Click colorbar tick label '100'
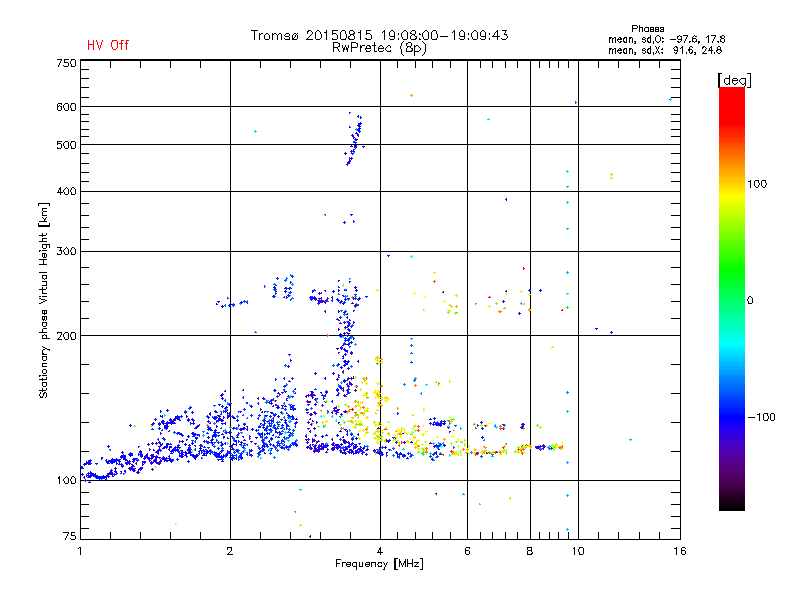The height and width of the screenshot is (600, 800). click(x=757, y=184)
